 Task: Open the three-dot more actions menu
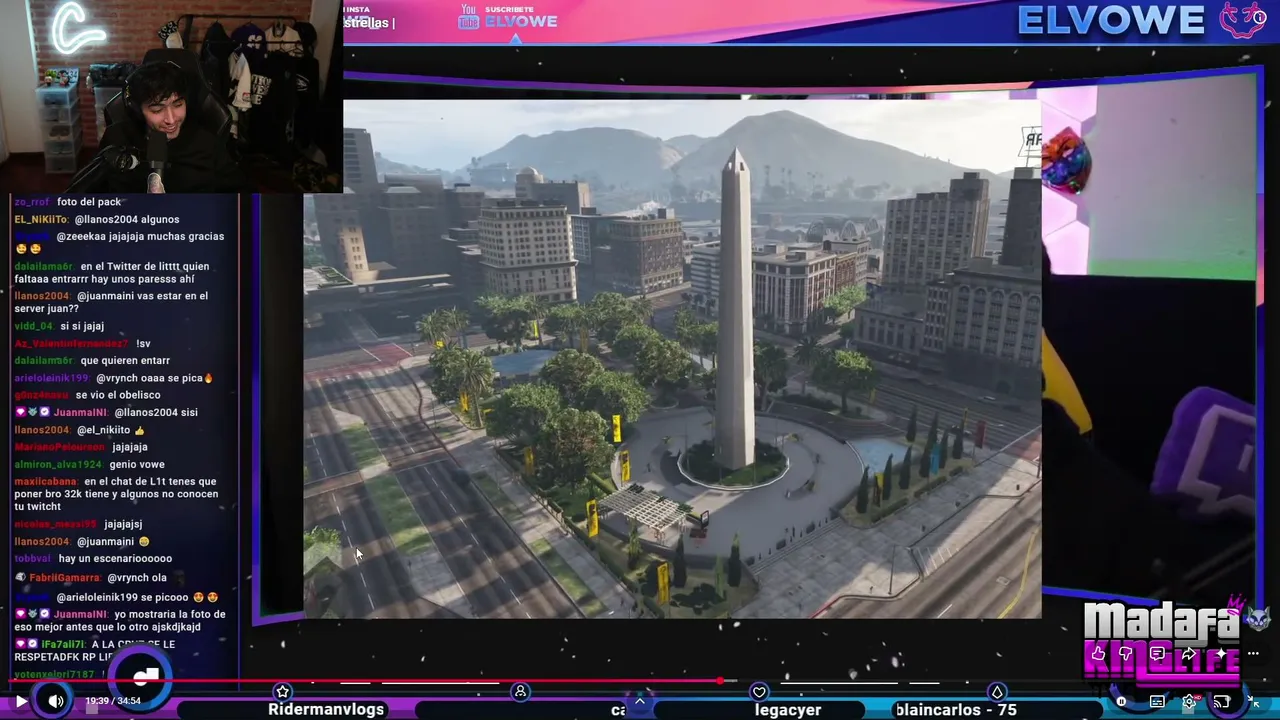[x=1253, y=654]
